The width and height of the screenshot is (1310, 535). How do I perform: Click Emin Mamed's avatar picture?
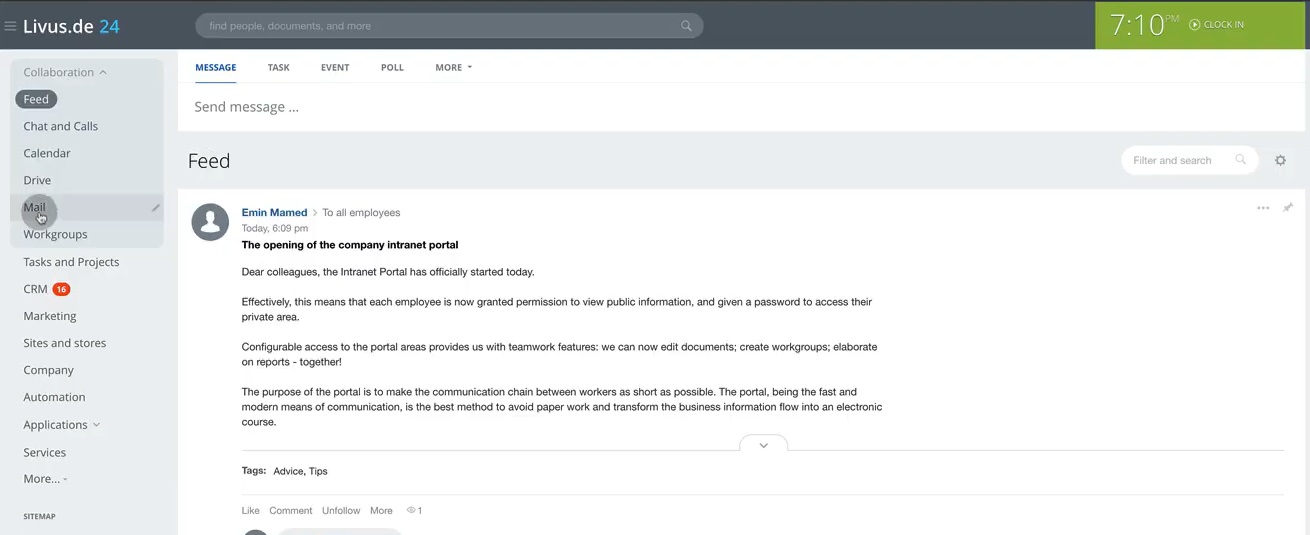click(210, 222)
